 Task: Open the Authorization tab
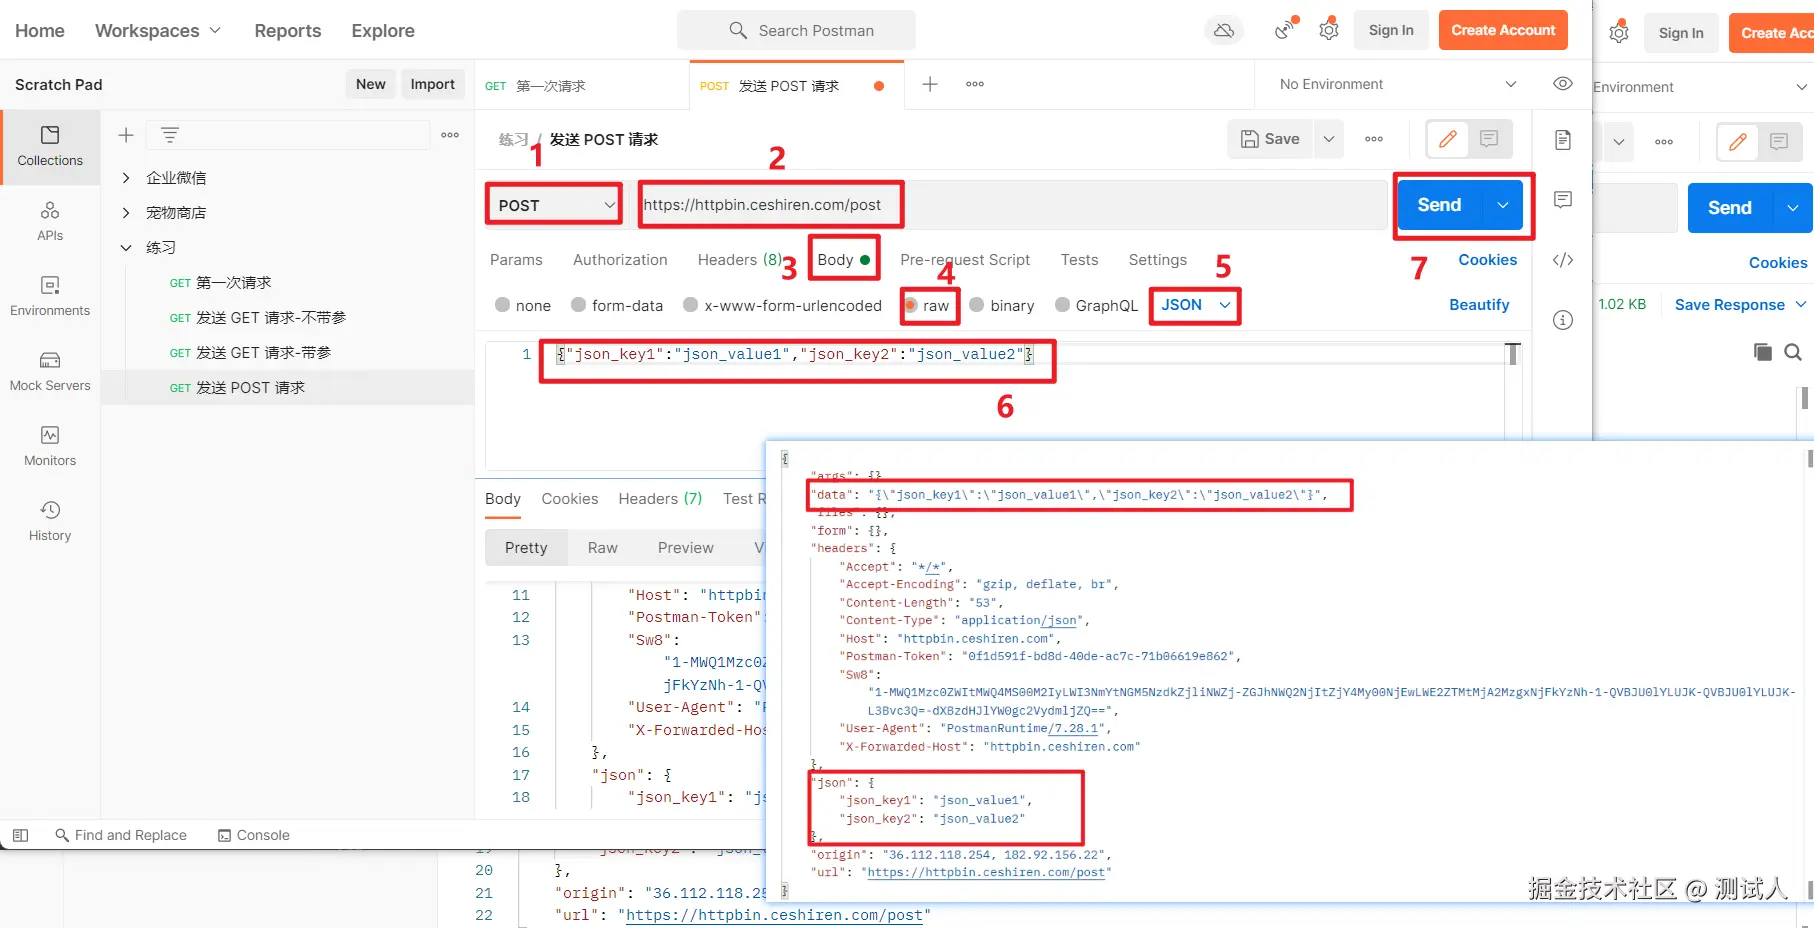pos(620,260)
